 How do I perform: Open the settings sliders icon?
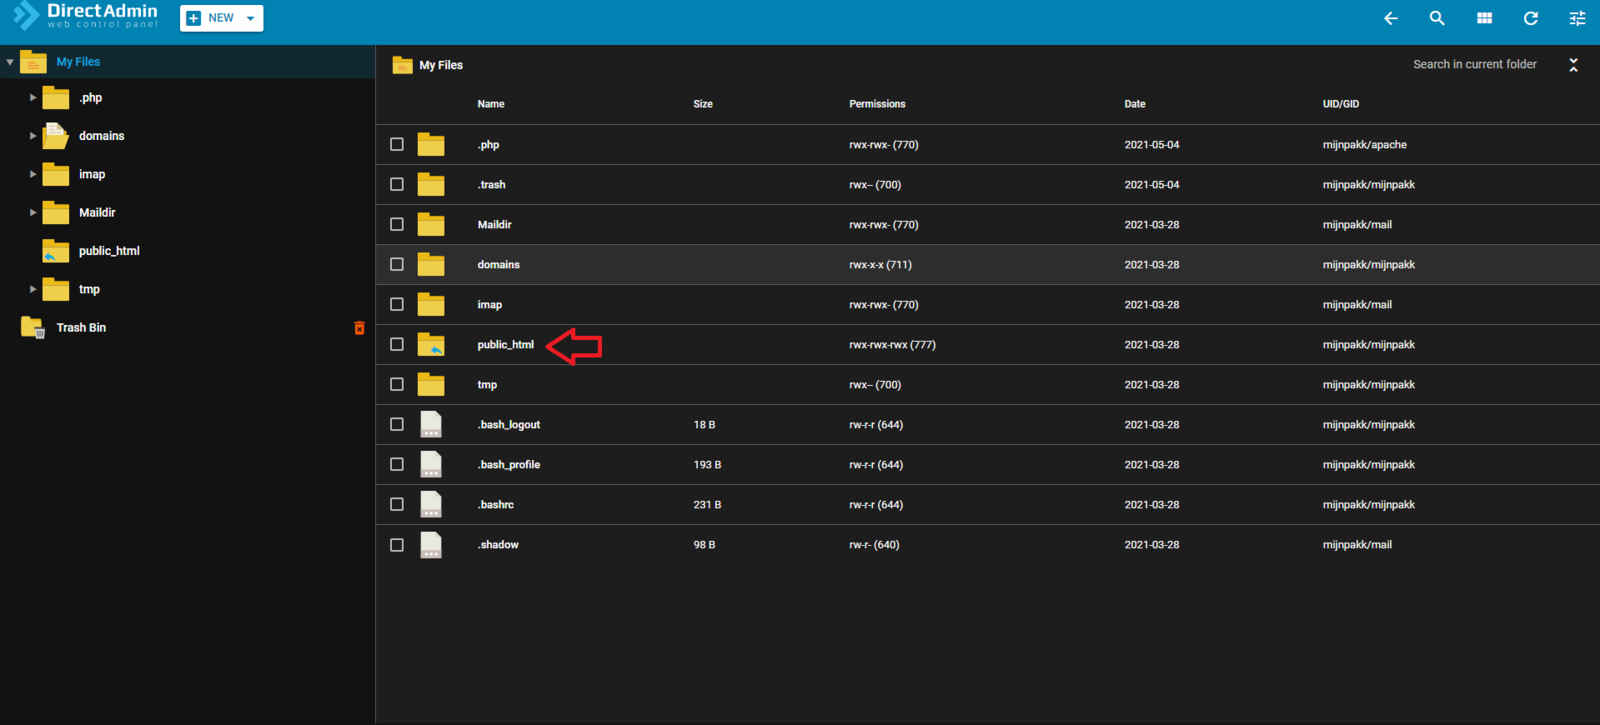coord(1577,18)
